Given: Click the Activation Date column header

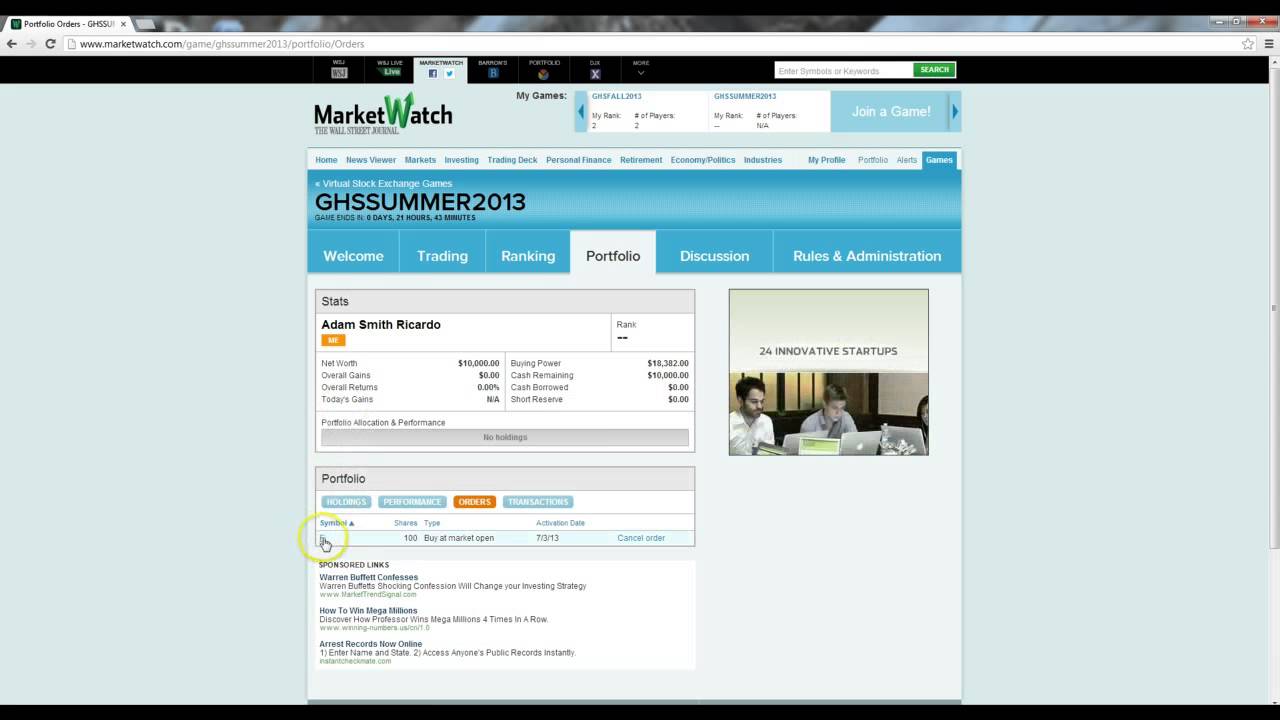Looking at the screenshot, I should pyautogui.click(x=560, y=523).
